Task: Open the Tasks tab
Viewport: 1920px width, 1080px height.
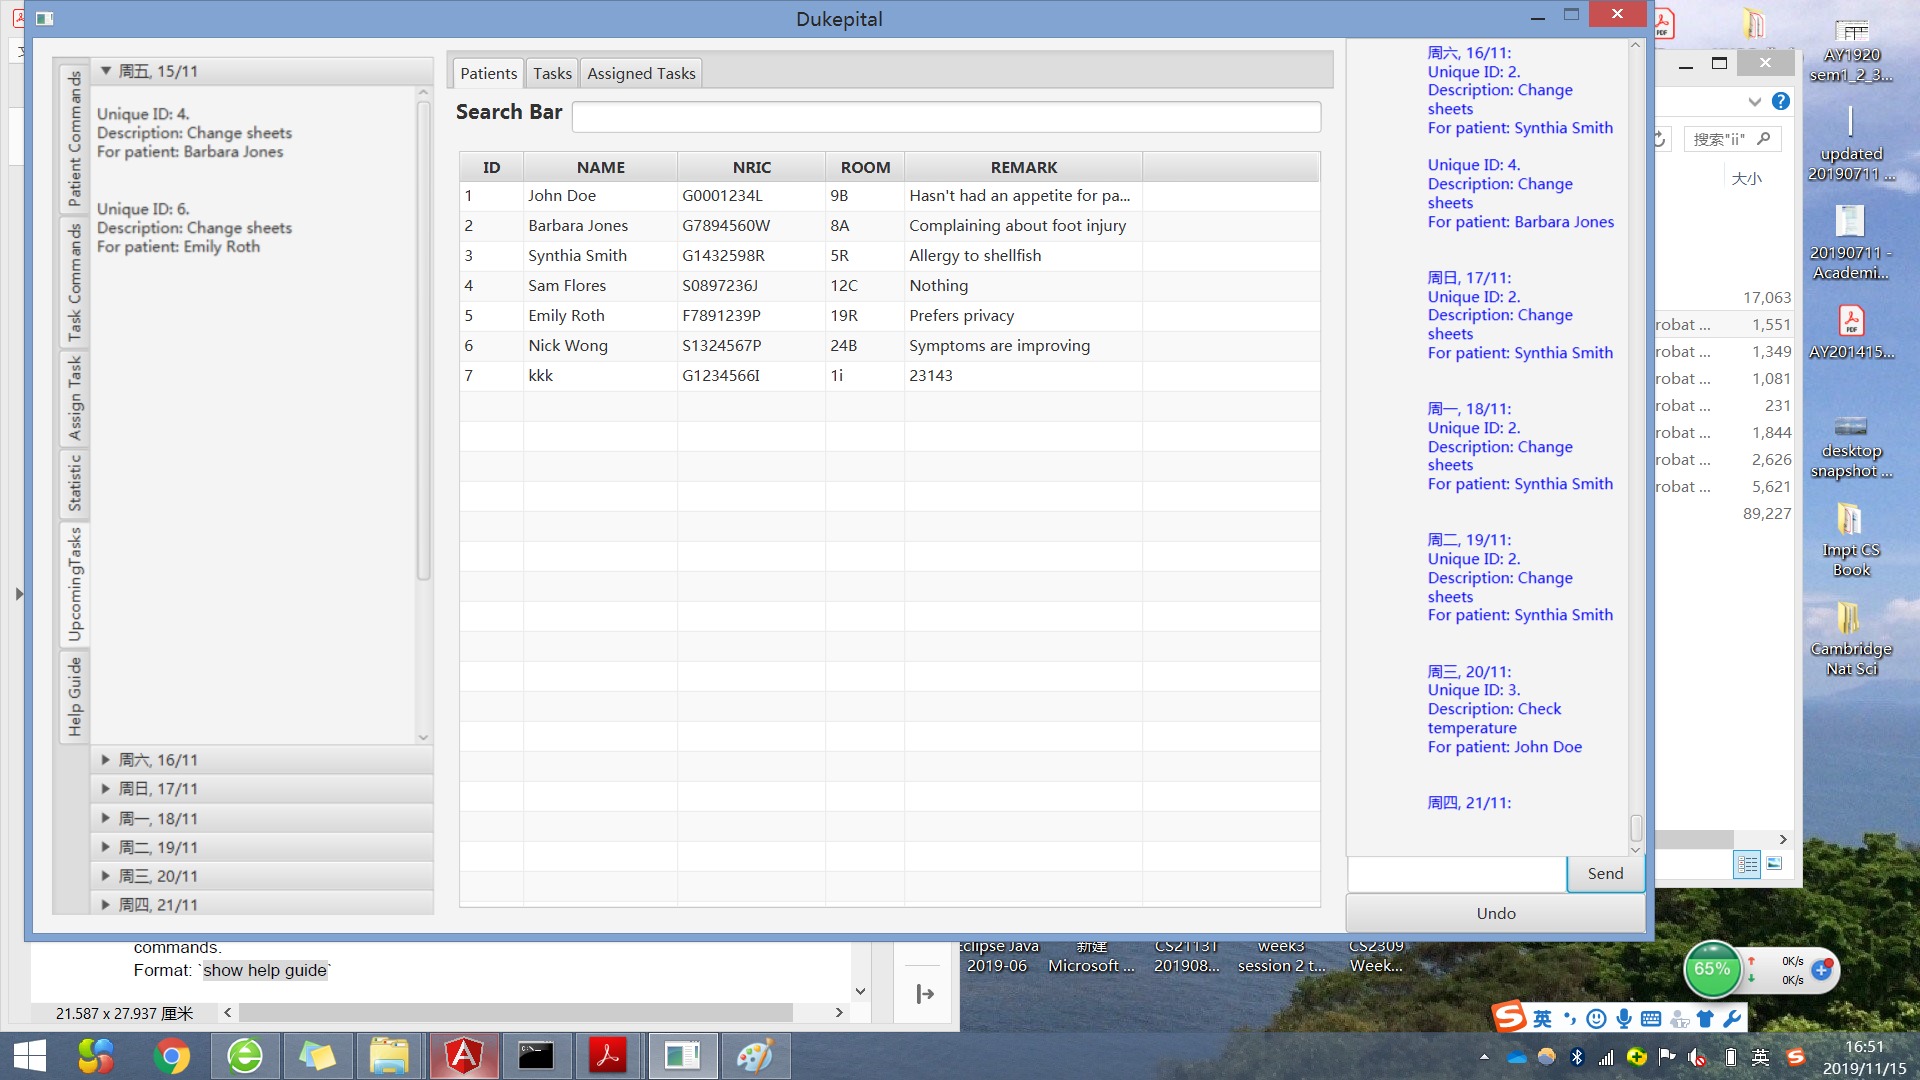Action: (552, 73)
